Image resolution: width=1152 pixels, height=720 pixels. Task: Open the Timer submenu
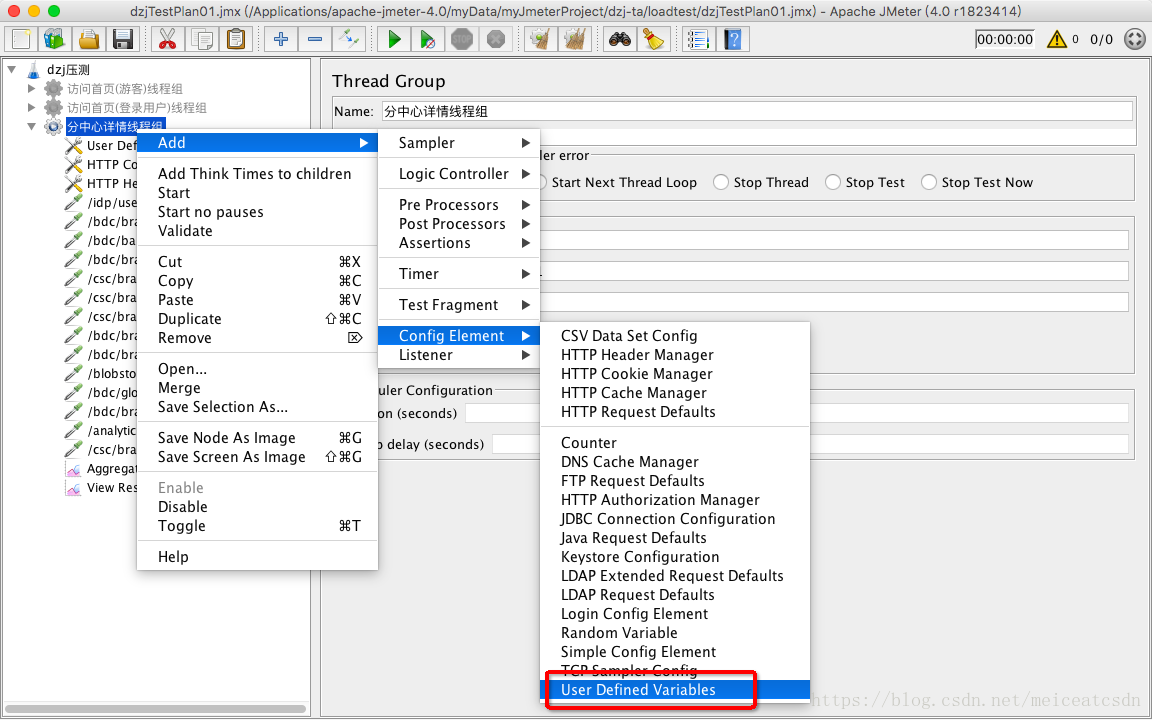(x=459, y=273)
